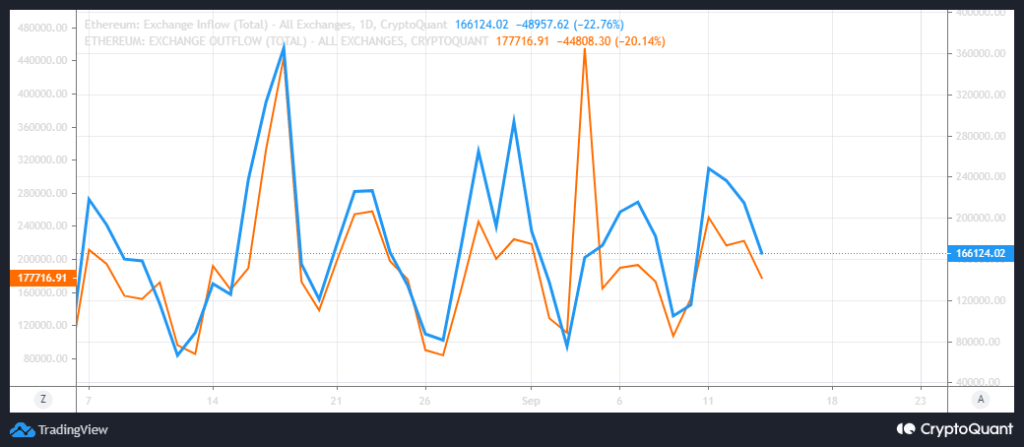This screenshot has height=447, width=1024.
Task: Click the orange 177716.91 price label
Action: pos(40,277)
